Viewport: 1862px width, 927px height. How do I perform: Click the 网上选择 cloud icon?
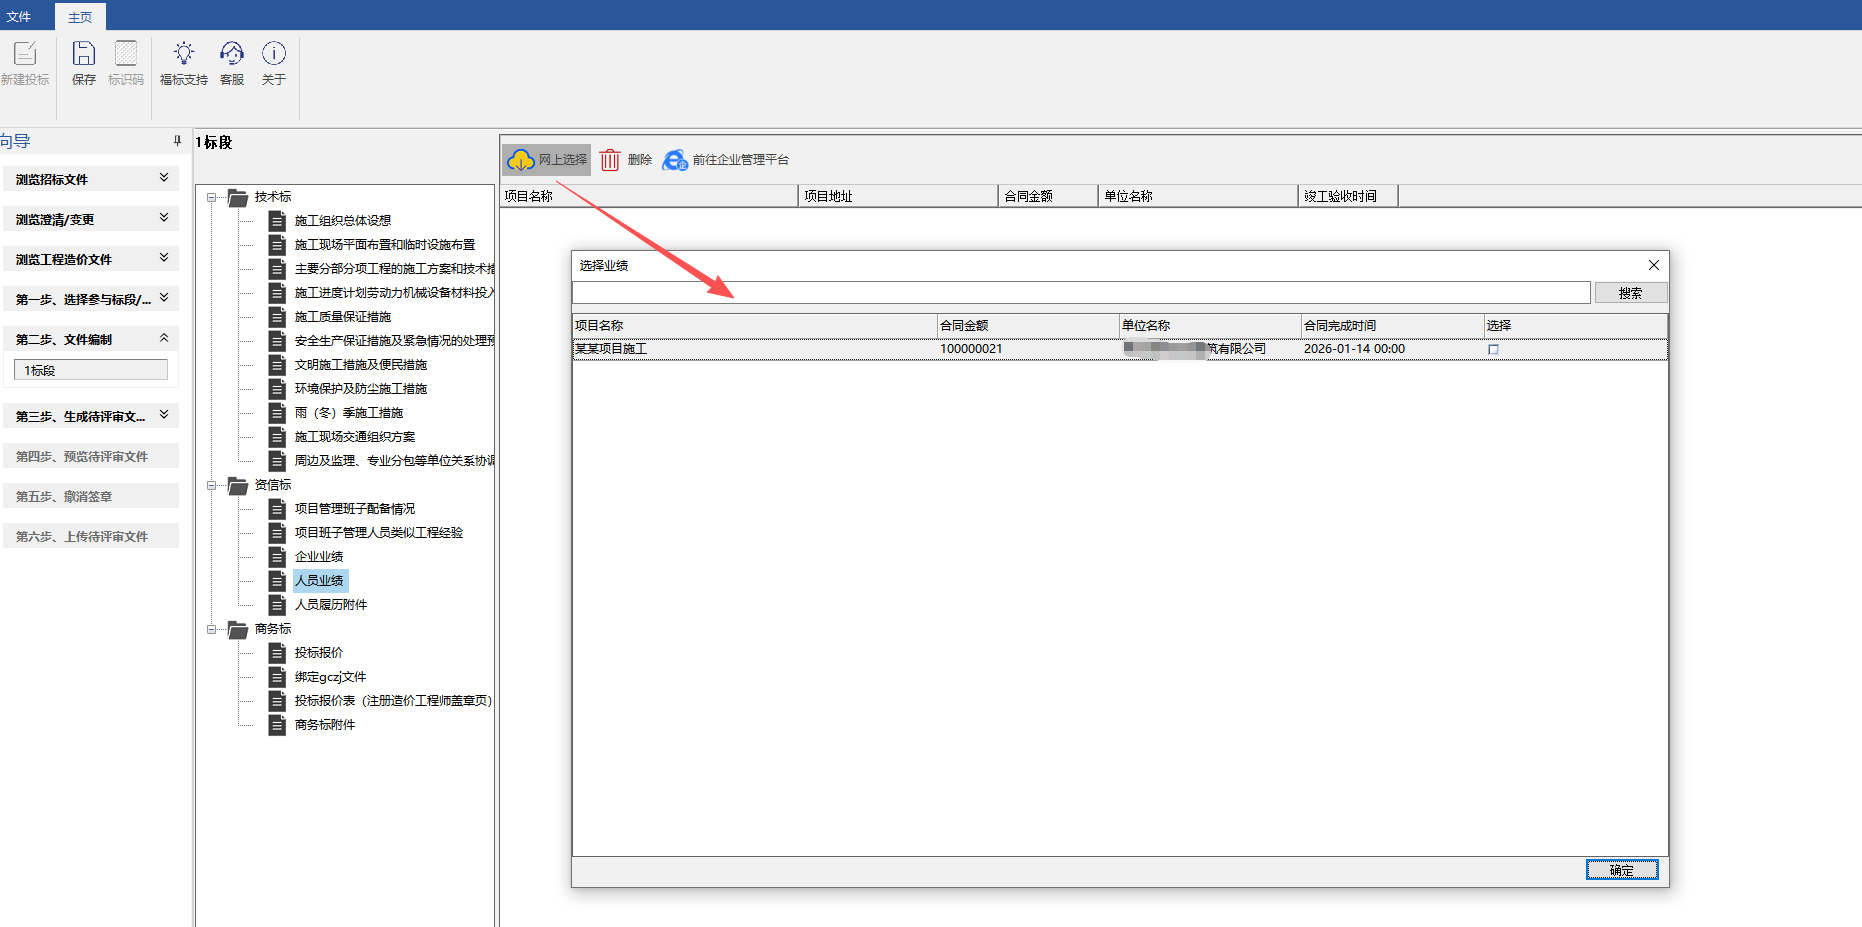coord(520,160)
